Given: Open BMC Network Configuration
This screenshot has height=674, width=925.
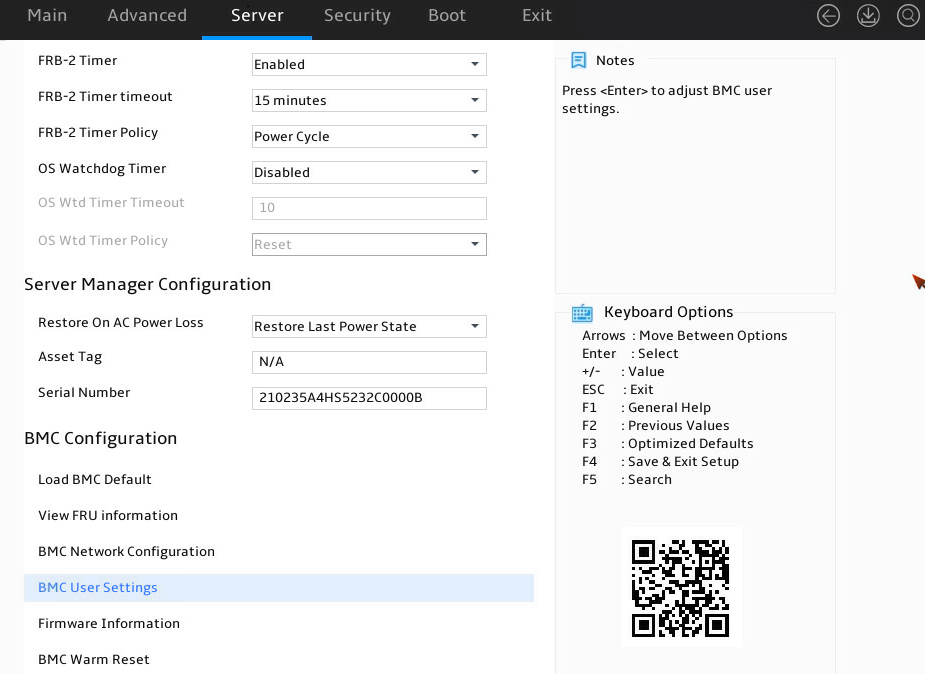Looking at the screenshot, I should [126, 551].
